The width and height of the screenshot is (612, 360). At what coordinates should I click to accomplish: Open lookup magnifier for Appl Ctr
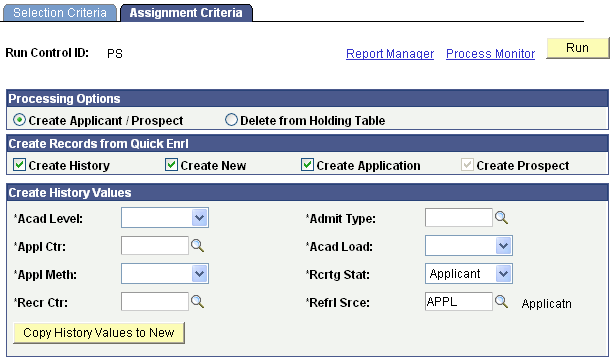tap(197, 246)
